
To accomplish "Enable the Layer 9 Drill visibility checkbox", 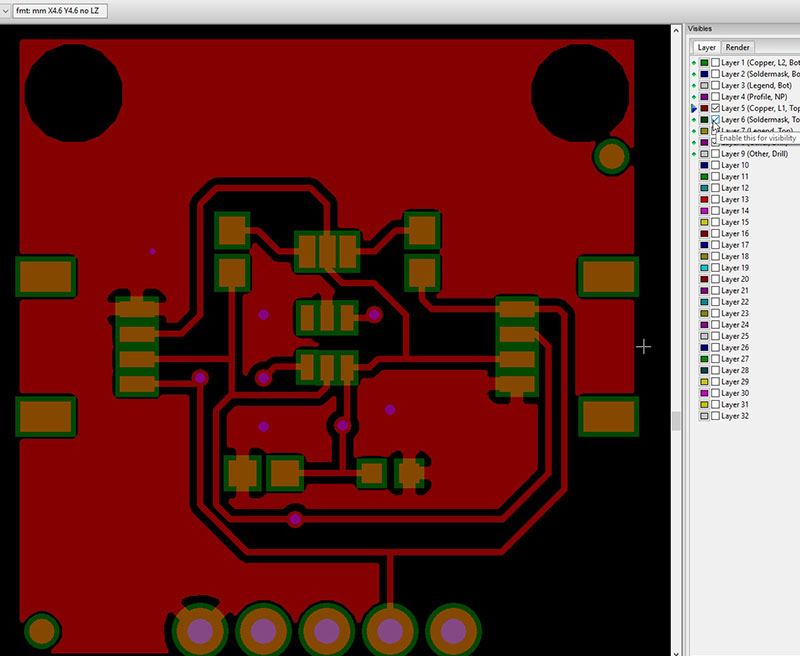I will pyautogui.click(x=715, y=154).
